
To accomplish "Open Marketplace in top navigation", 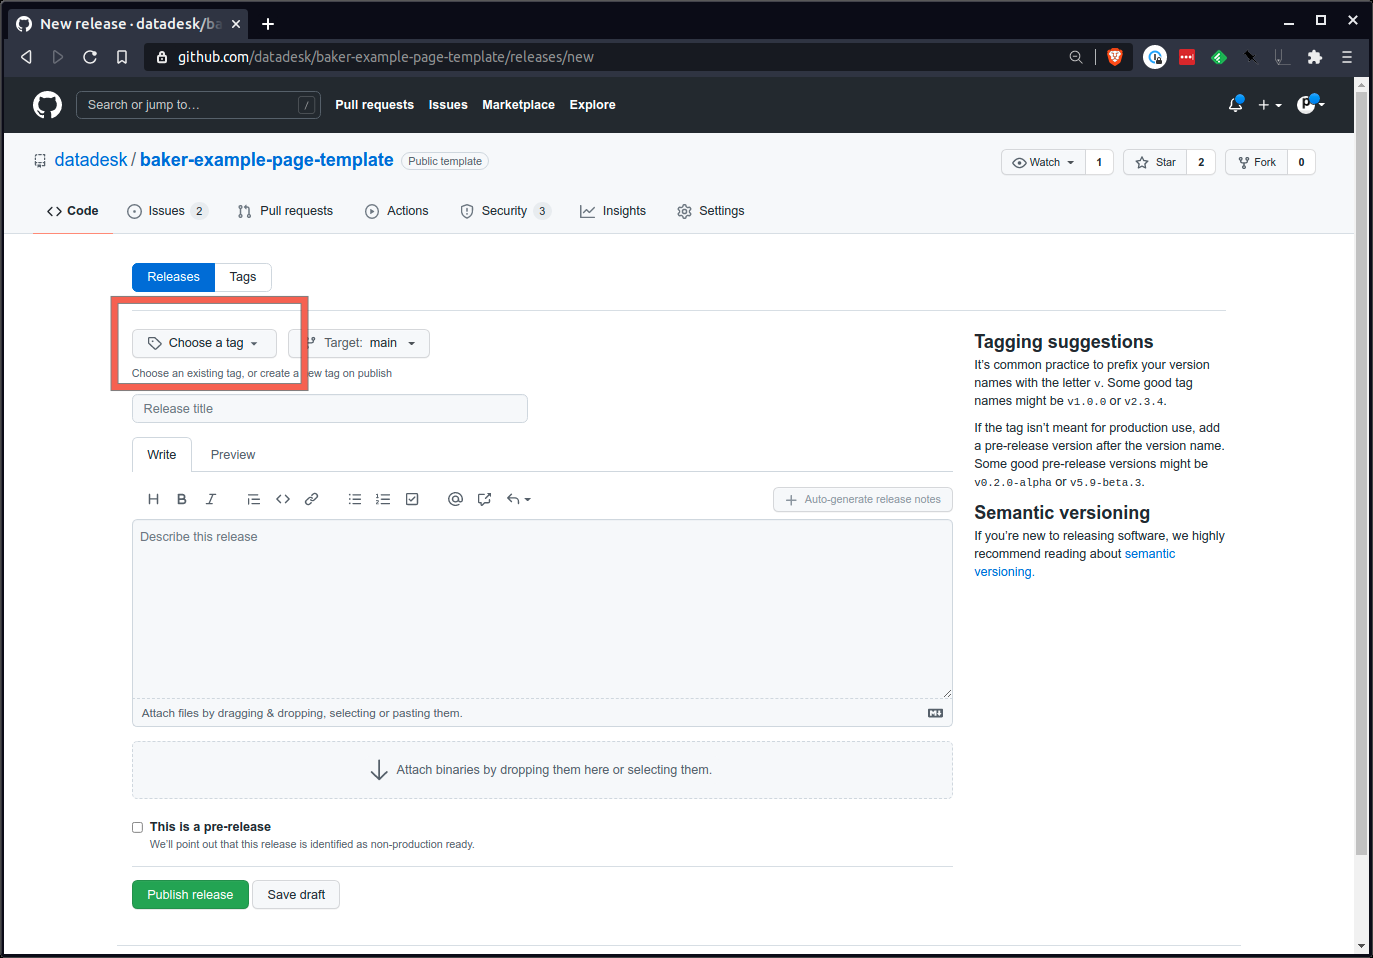I will point(518,105).
